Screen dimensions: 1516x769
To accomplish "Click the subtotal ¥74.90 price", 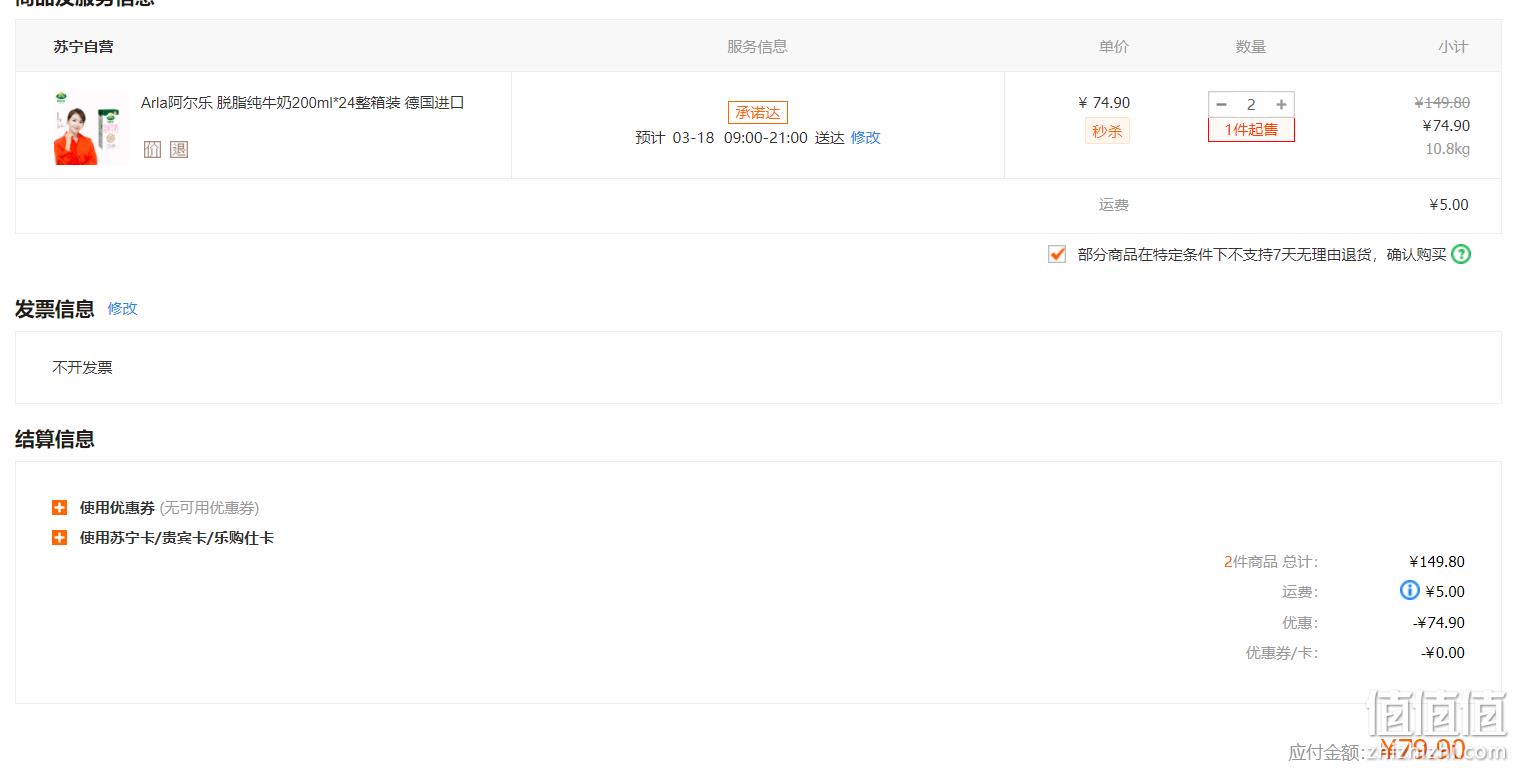I will point(1446,126).
